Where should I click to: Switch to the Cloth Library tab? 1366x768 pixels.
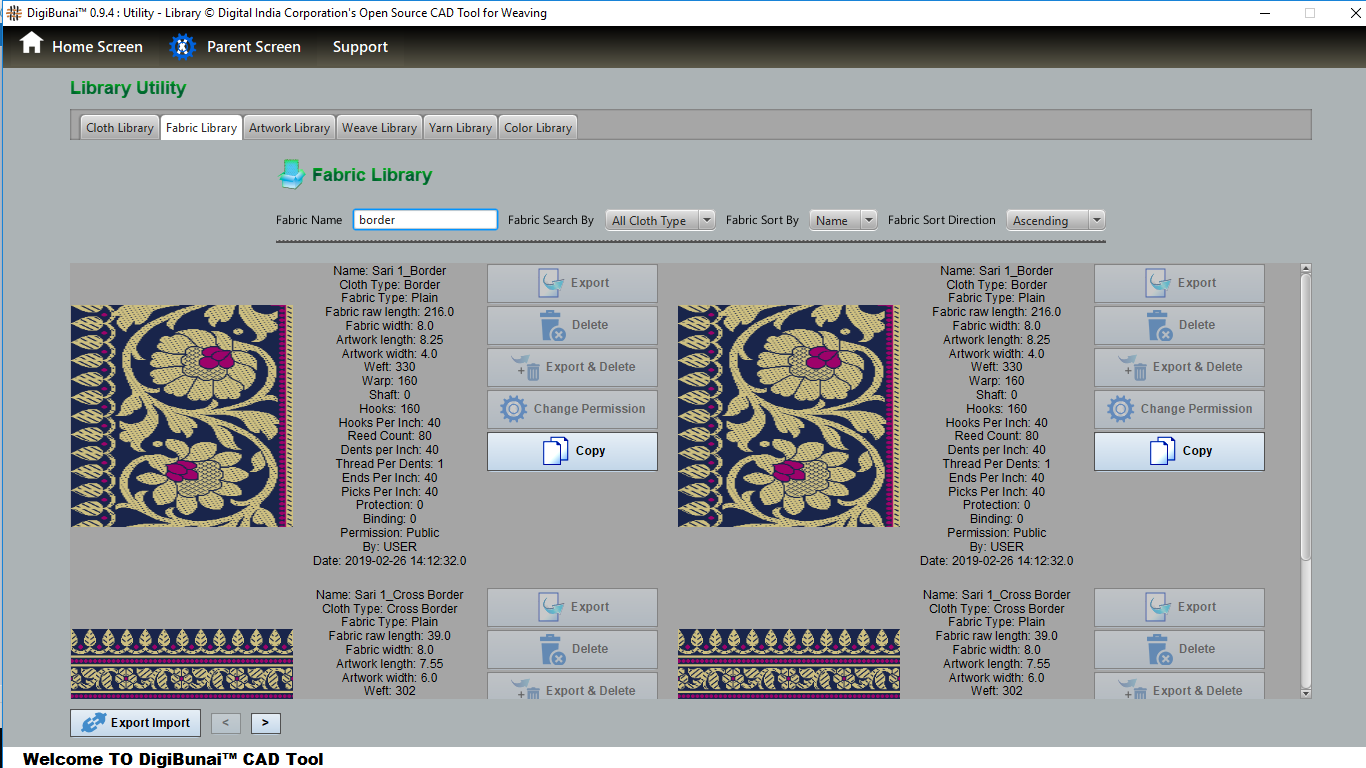[x=119, y=128]
